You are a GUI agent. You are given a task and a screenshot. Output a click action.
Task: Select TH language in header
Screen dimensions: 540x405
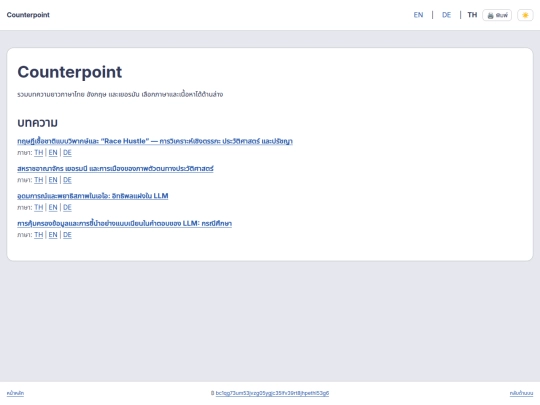click(x=472, y=15)
